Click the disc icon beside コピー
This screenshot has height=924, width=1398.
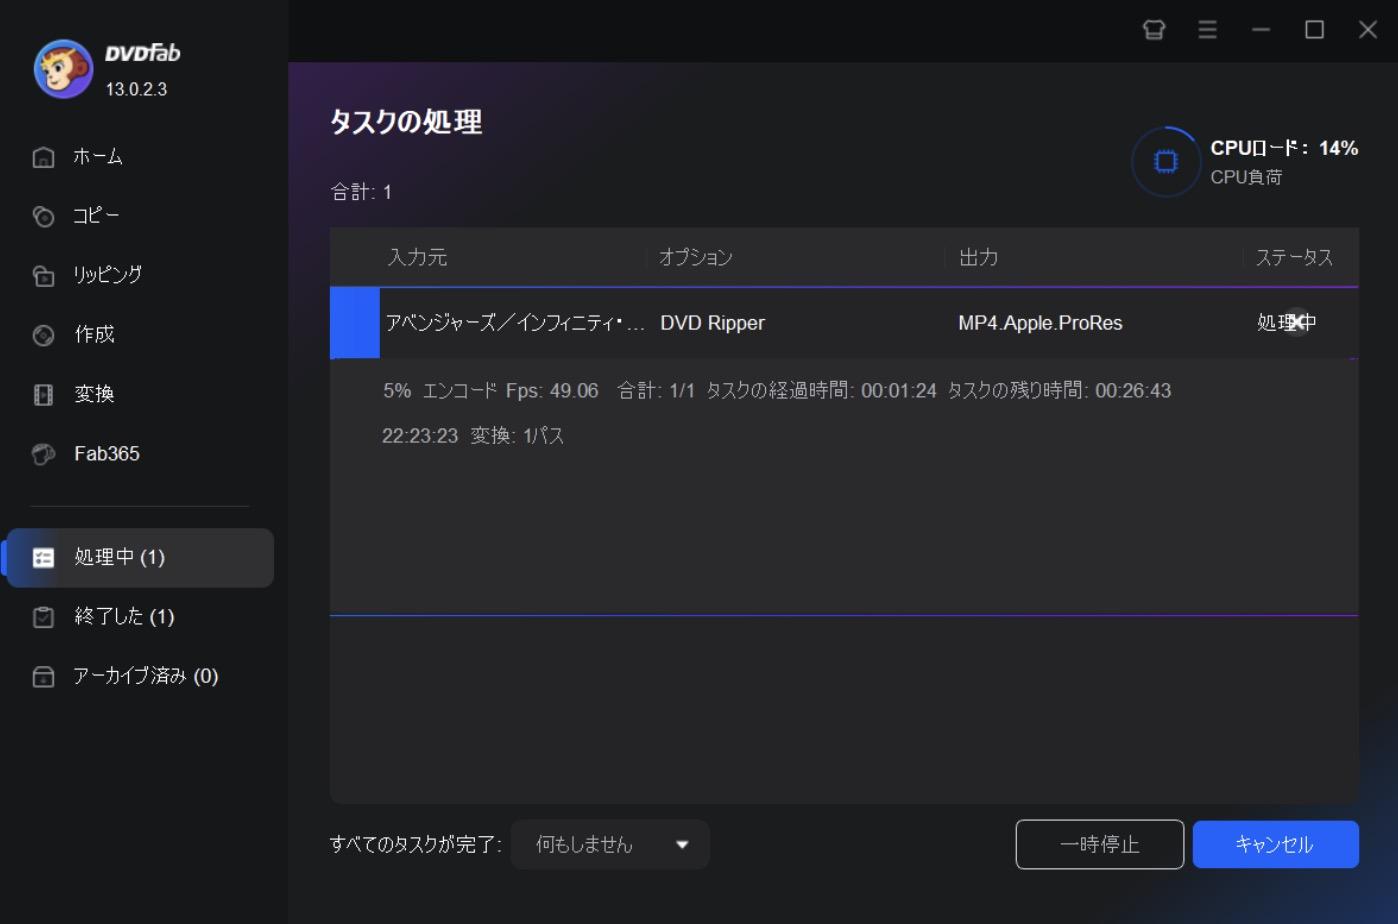click(x=43, y=216)
